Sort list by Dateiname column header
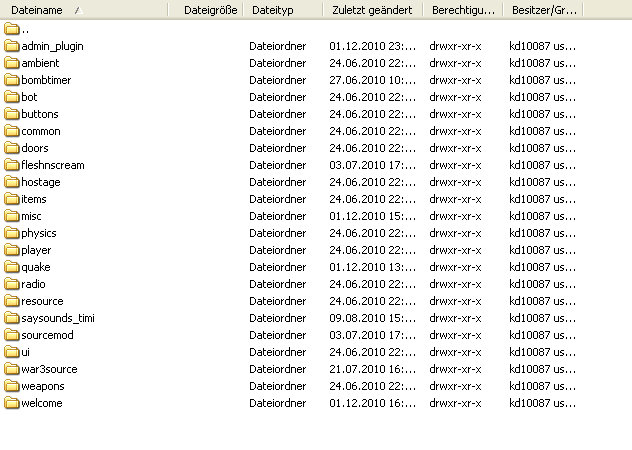 pyautogui.click(x=40, y=10)
